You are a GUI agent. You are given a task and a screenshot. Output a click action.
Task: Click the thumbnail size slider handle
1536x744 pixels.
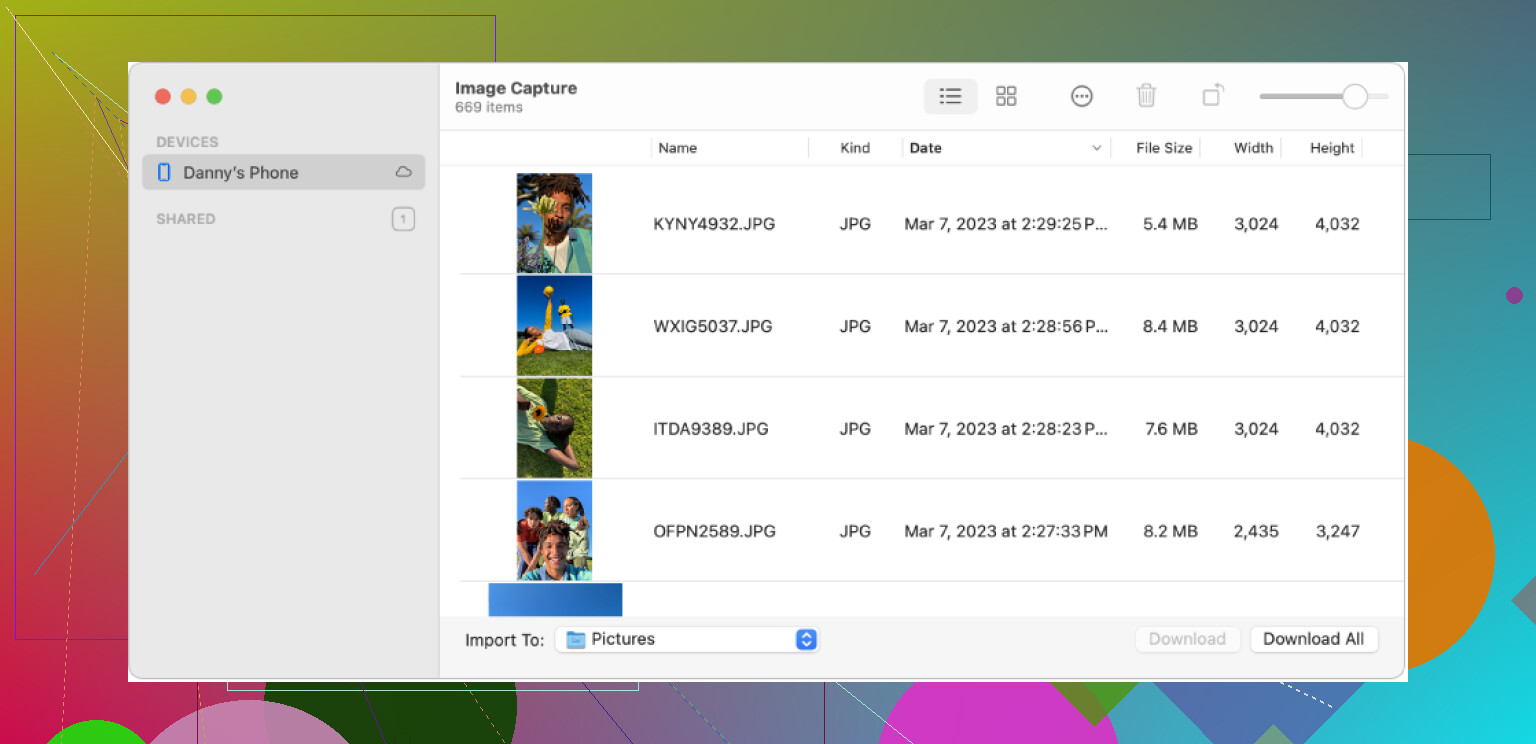click(x=1354, y=96)
